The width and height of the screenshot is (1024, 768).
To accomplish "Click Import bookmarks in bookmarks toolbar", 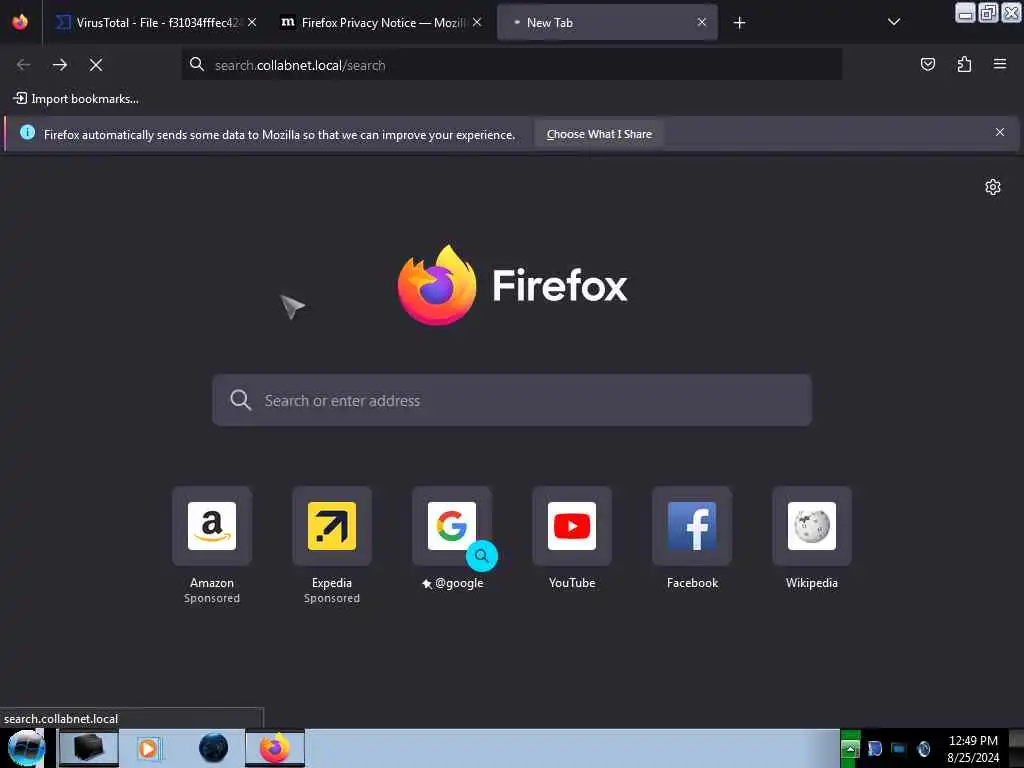I will click(x=76, y=99).
